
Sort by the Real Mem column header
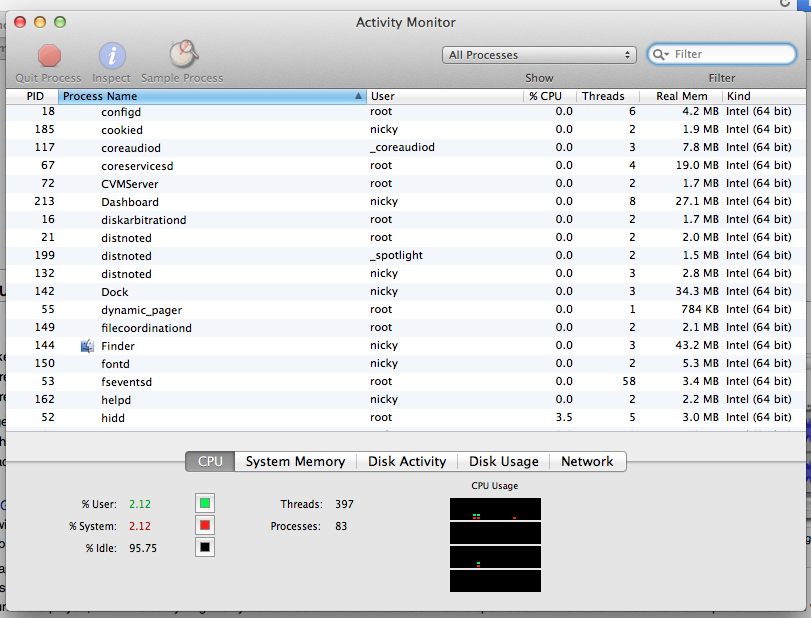(681, 97)
